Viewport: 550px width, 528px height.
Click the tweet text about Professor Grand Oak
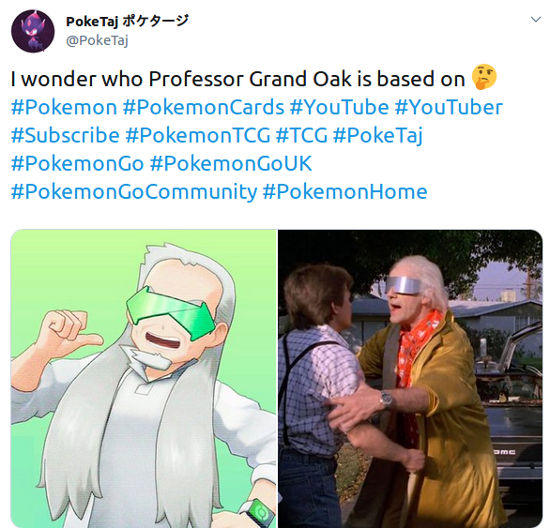click(238, 79)
